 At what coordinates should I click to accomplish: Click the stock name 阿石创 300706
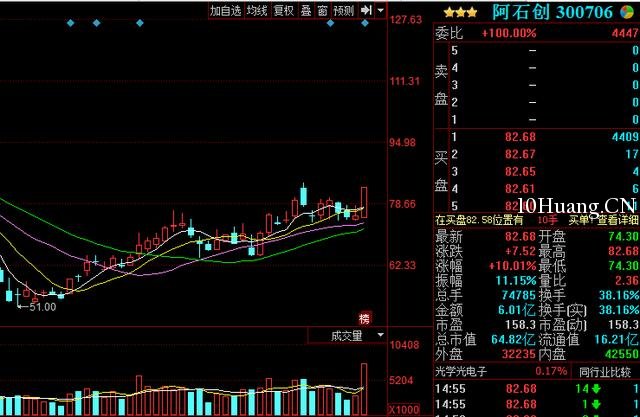tap(552, 12)
